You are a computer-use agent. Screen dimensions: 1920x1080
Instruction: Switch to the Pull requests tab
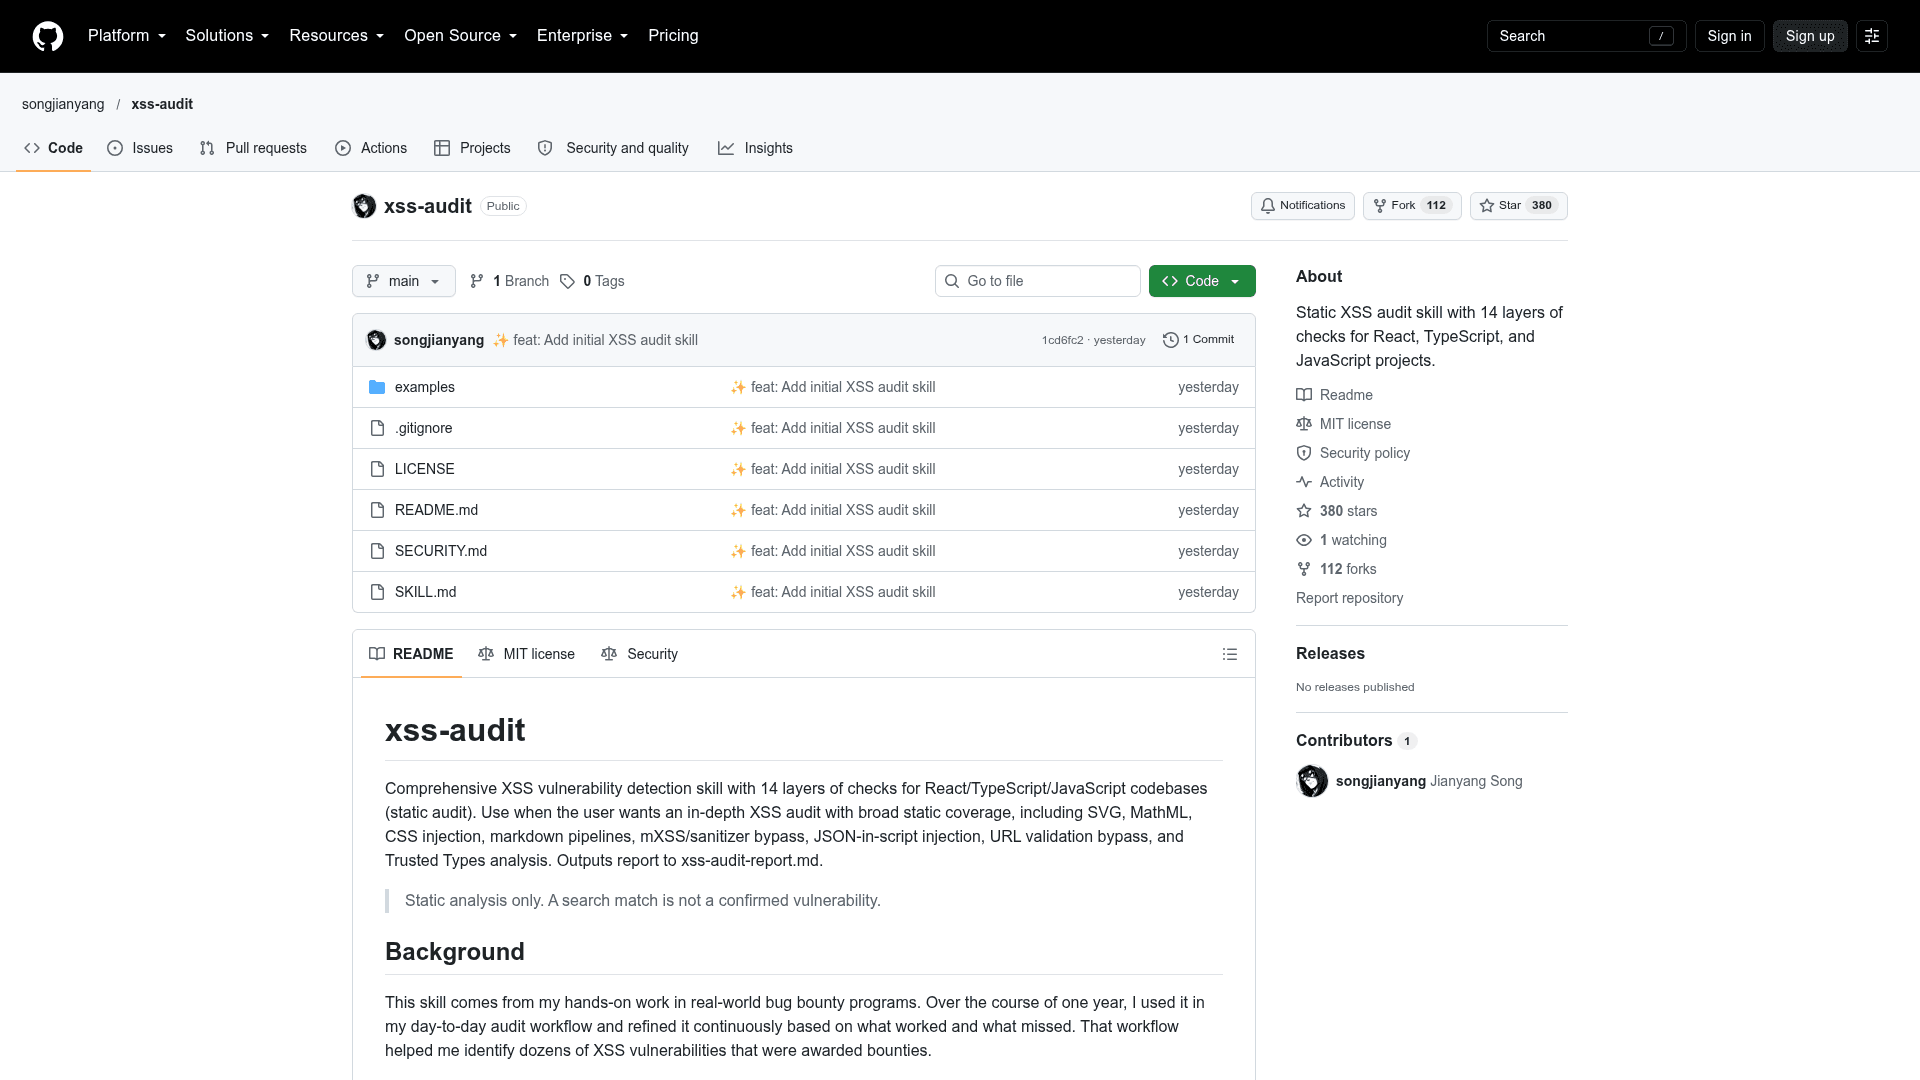coord(253,148)
